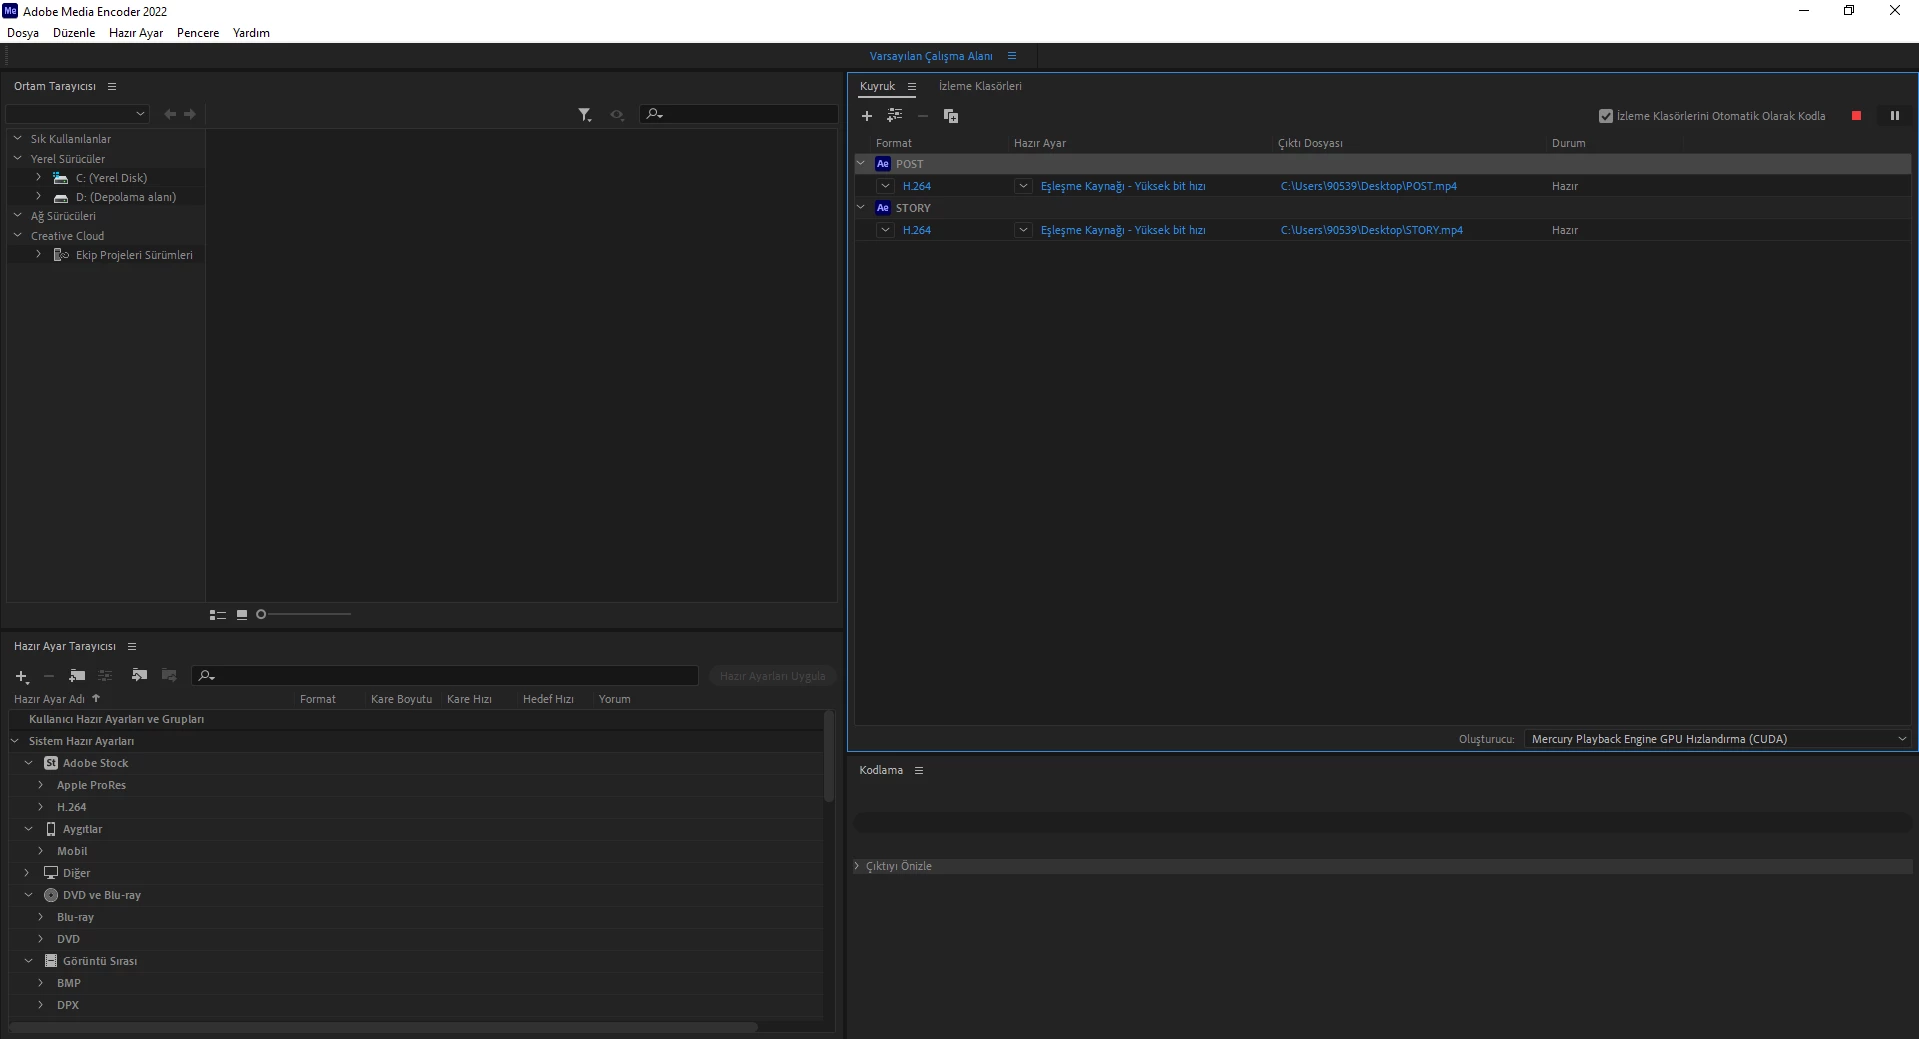This screenshot has width=1919, height=1039.
Task: Click the Varsayılan Çalışma Alanı workspace label
Action: coord(931,56)
